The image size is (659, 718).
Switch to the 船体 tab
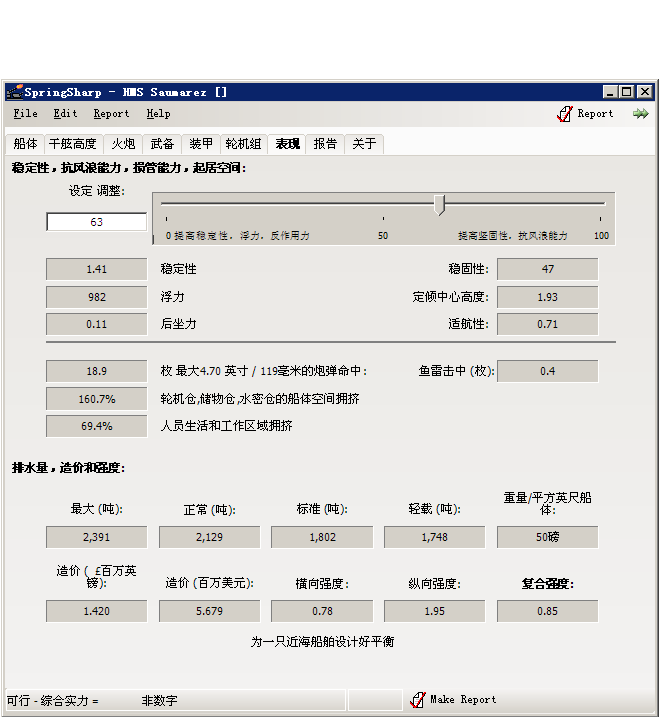(26, 144)
